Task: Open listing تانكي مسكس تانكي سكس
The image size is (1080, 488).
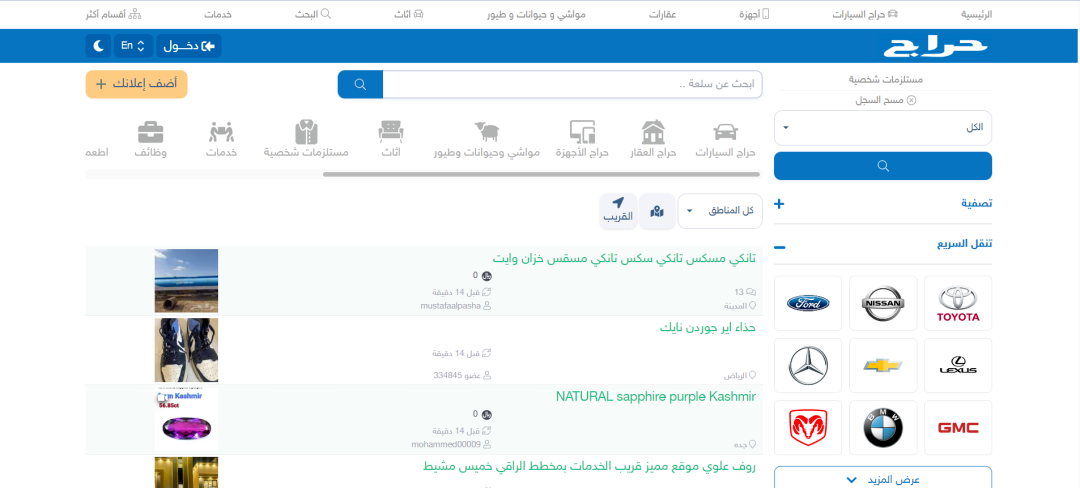Action: tap(625, 258)
